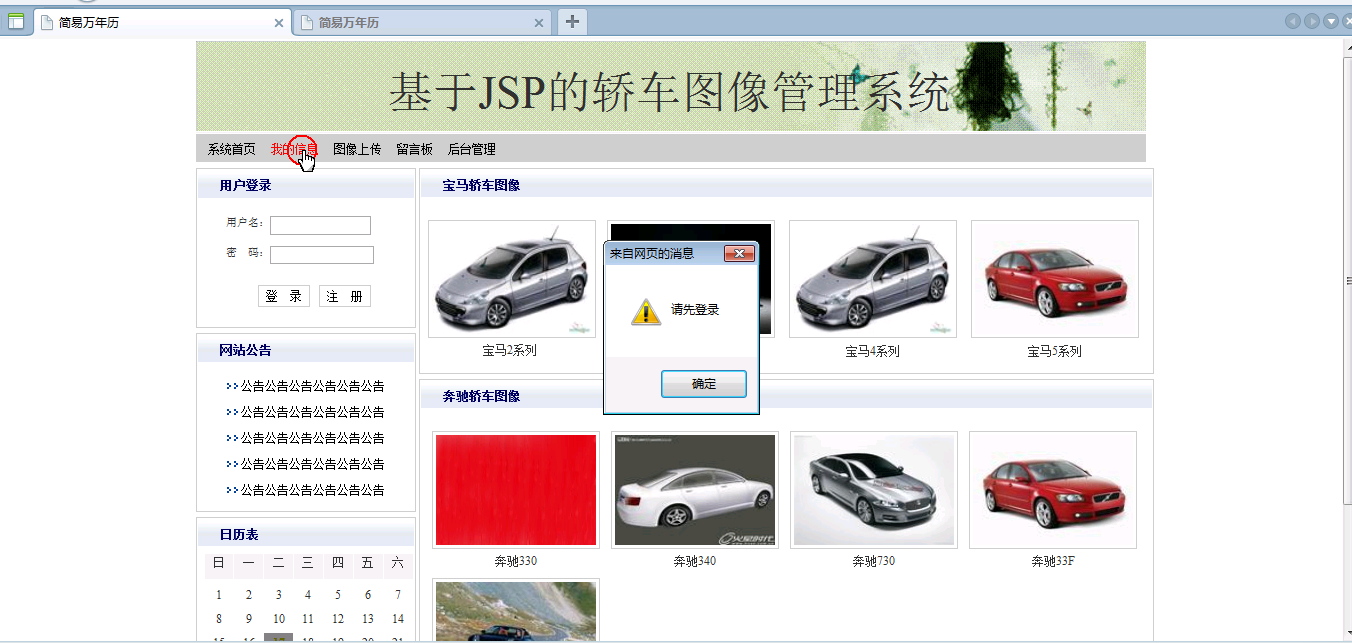The width and height of the screenshot is (1352, 643).
Task: Open the 宝马5系列 red car thumbnail
Action: pos(1055,279)
